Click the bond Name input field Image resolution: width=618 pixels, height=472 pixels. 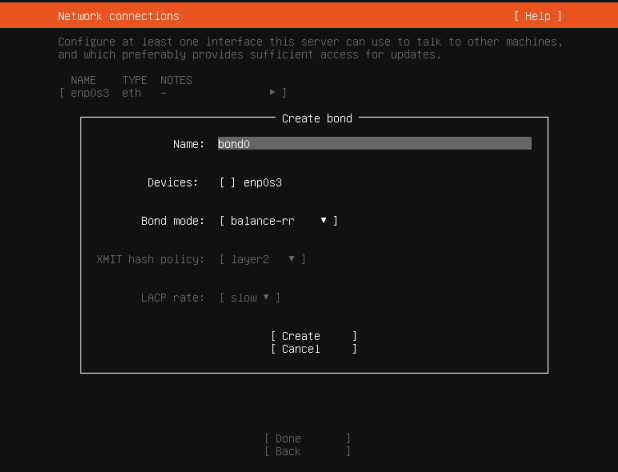point(374,143)
